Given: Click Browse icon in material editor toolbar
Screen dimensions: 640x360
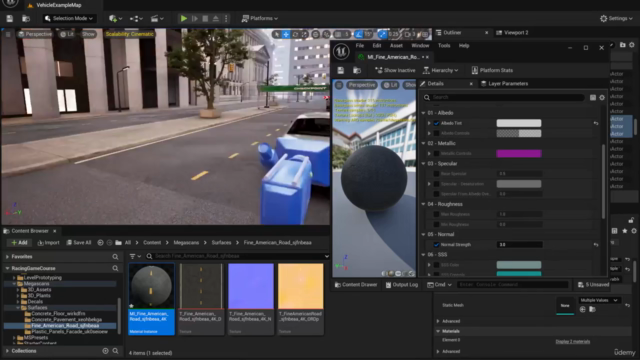Looking at the screenshot, I should click(x=357, y=70).
